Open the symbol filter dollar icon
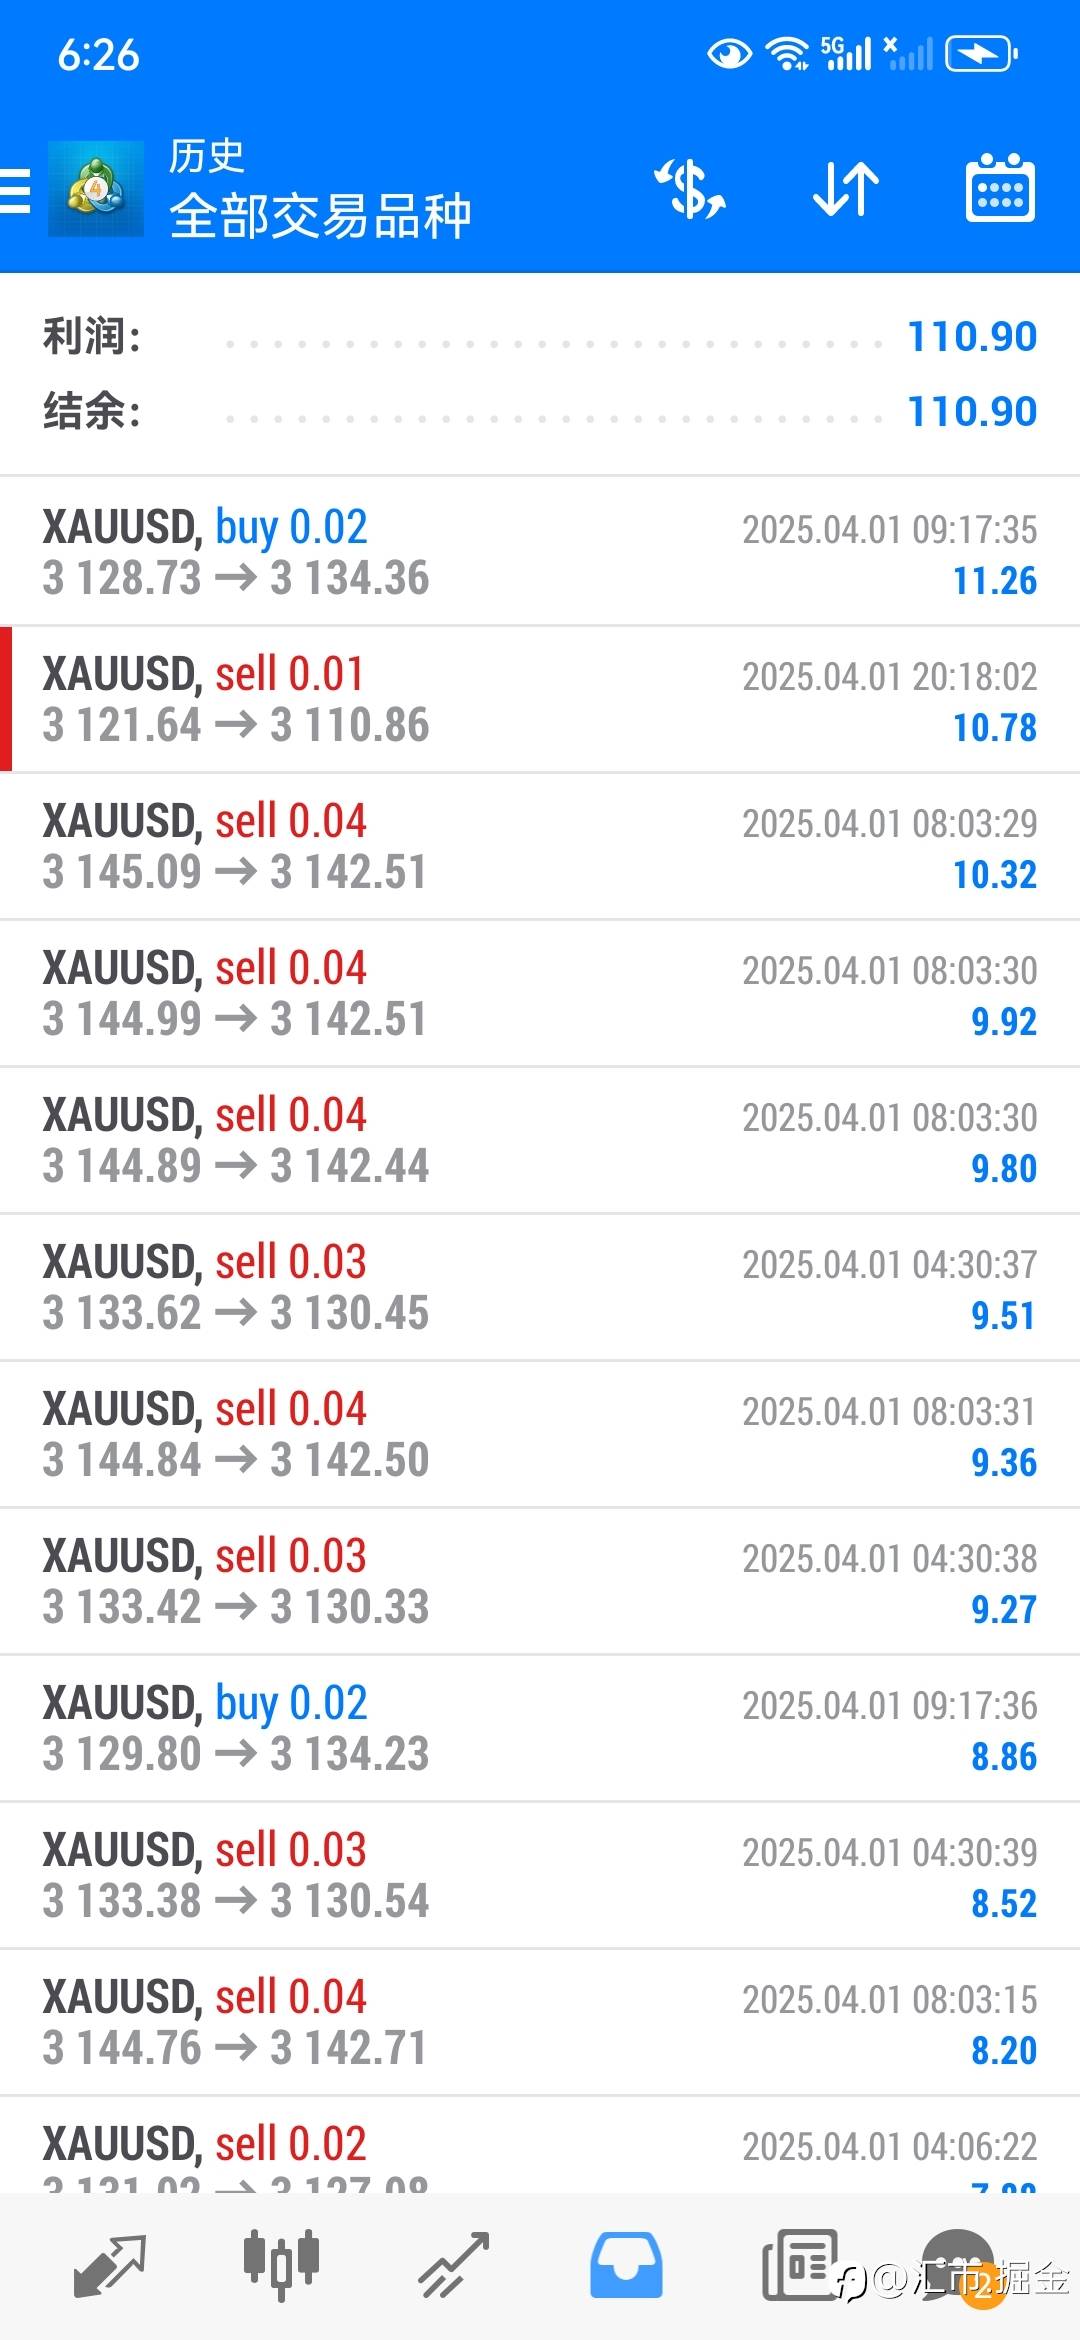Viewport: 1080px width, 2340px height. pos(690,189)
